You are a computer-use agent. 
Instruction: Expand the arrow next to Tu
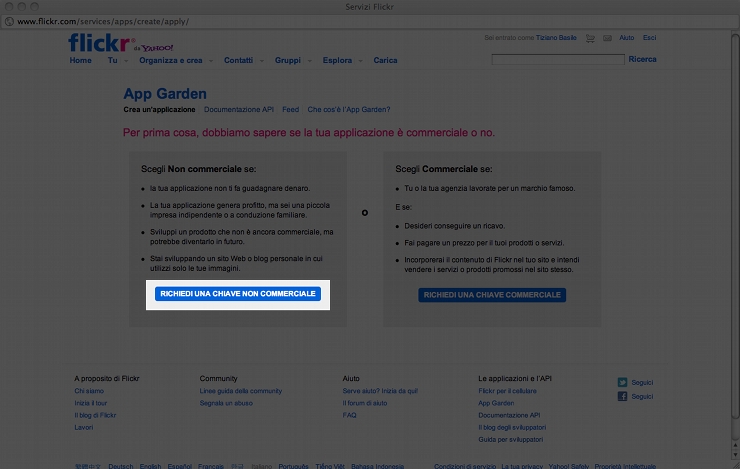pyautogui.click(x=126, y=61)
